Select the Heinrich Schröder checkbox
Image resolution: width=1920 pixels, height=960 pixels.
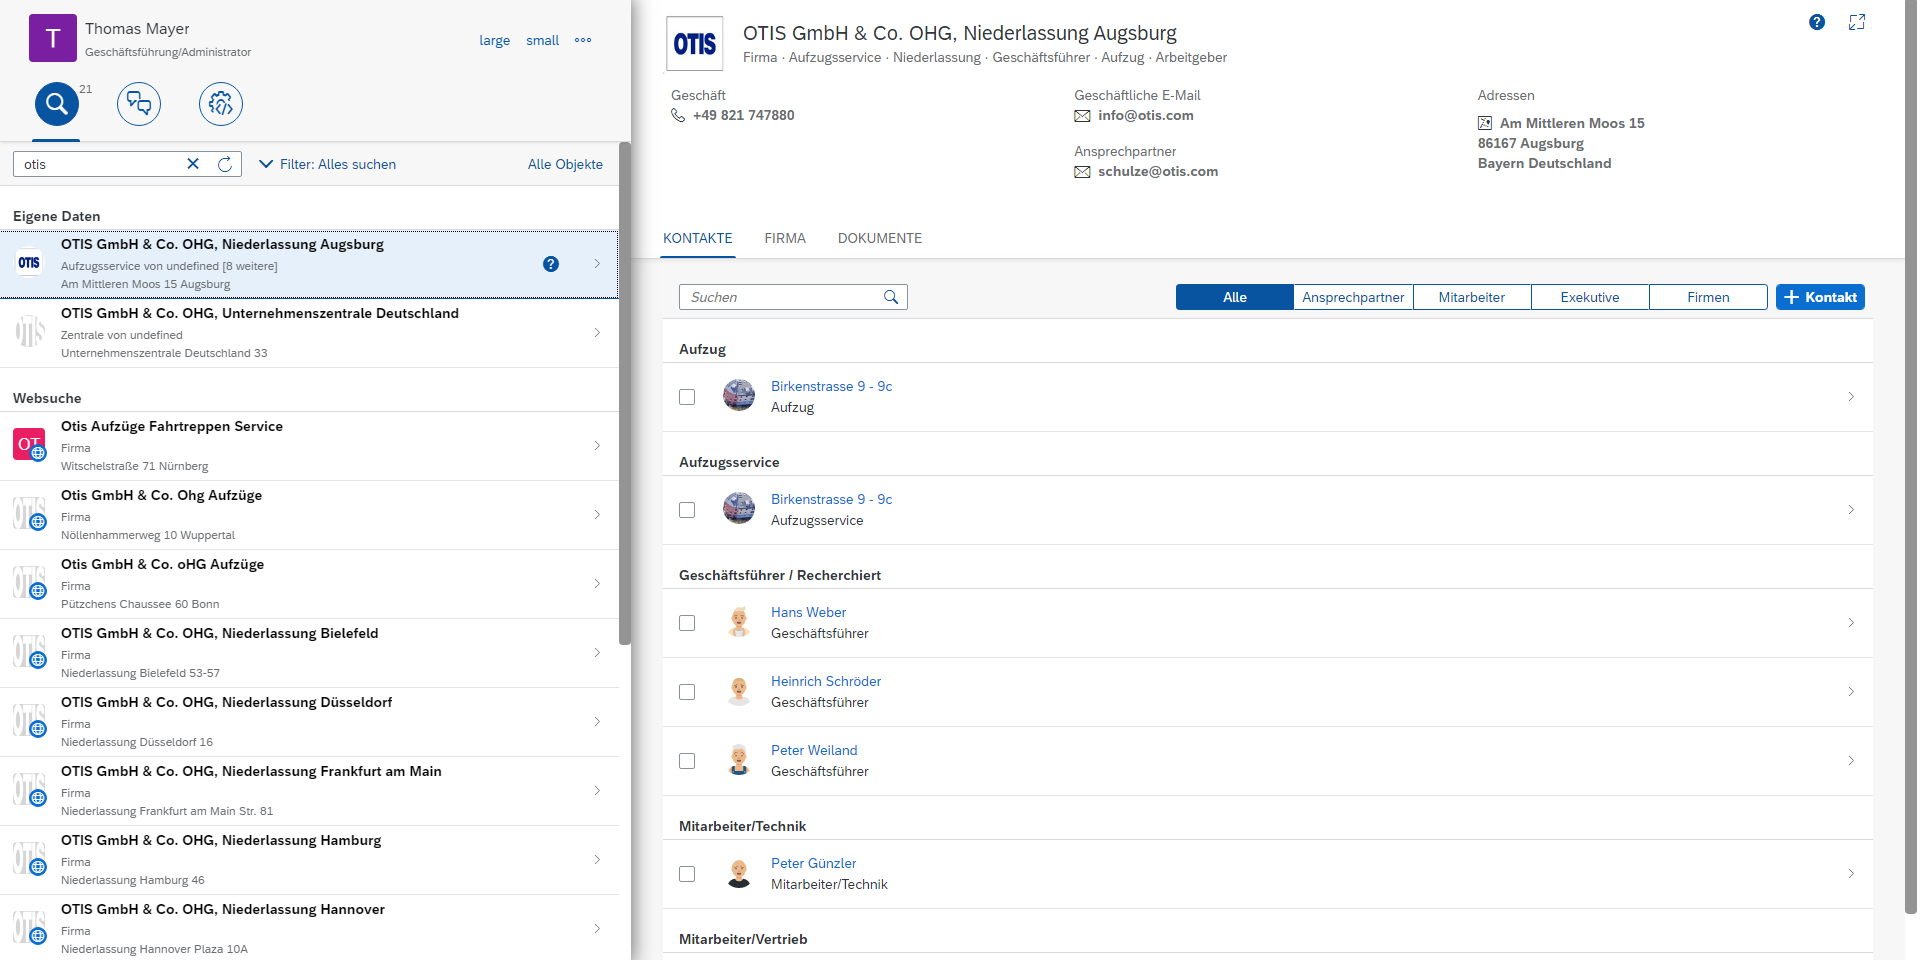(x=687, y=692)
